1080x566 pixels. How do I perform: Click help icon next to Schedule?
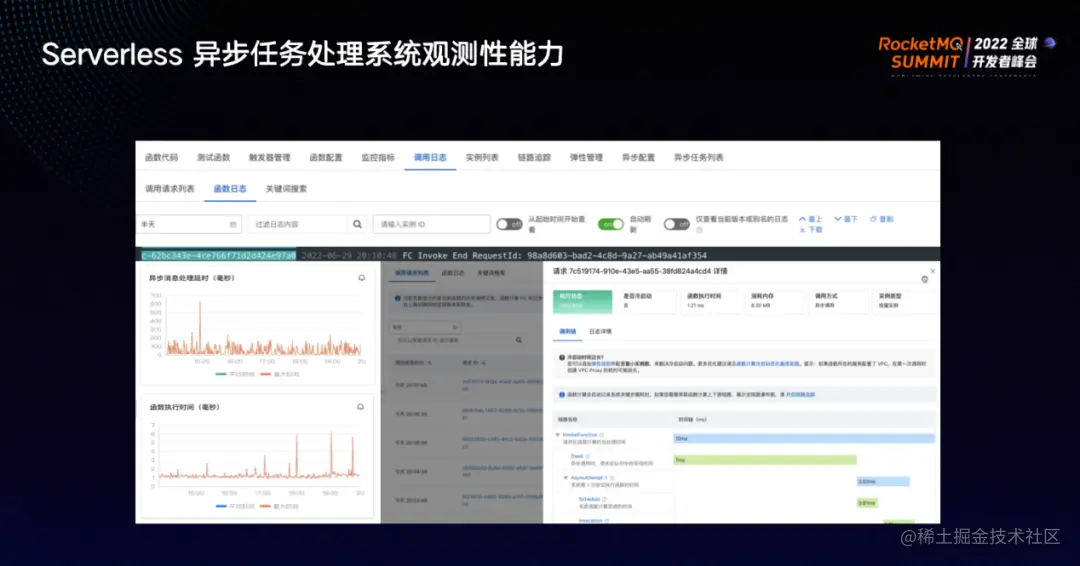coord(605,499)
